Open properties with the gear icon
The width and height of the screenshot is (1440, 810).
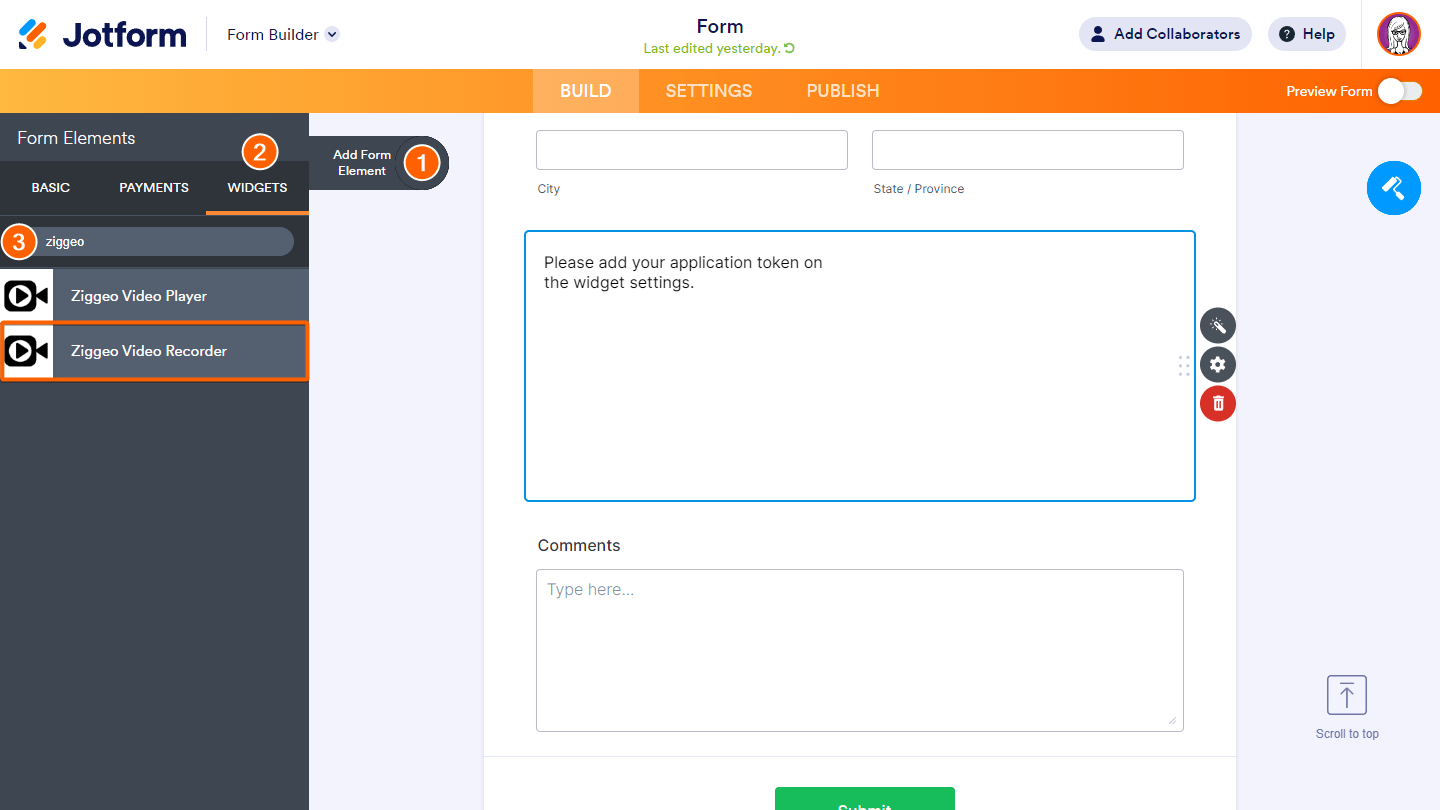(1218, 364)
